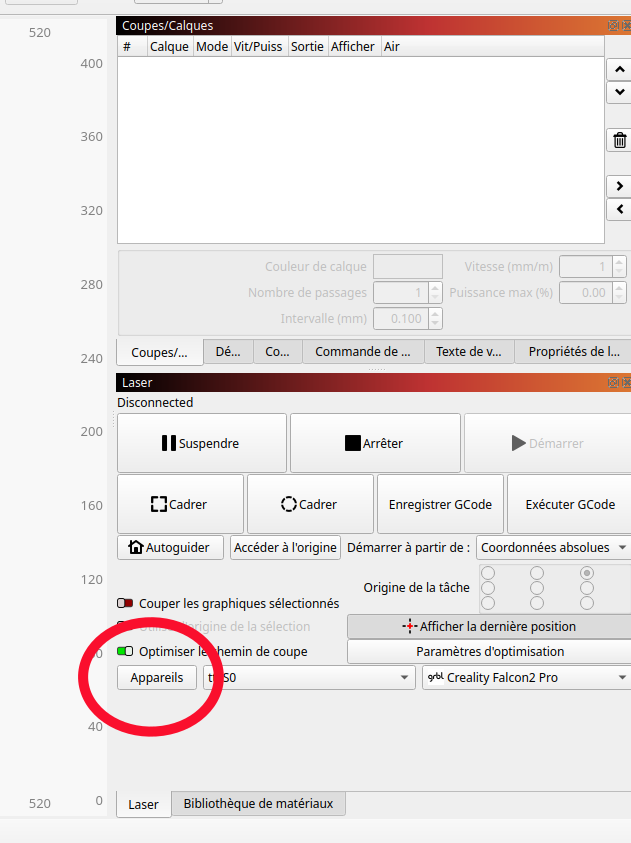Screen dimensions: 631x843
Task: Click the trash icon to delete layer
Action: tap(620, 140)
